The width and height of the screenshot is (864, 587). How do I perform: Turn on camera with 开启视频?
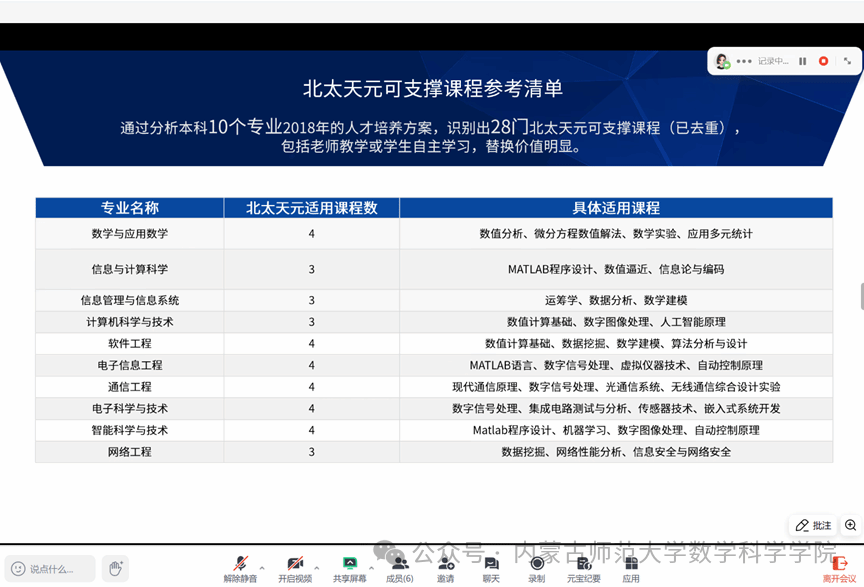pos(295,565)
